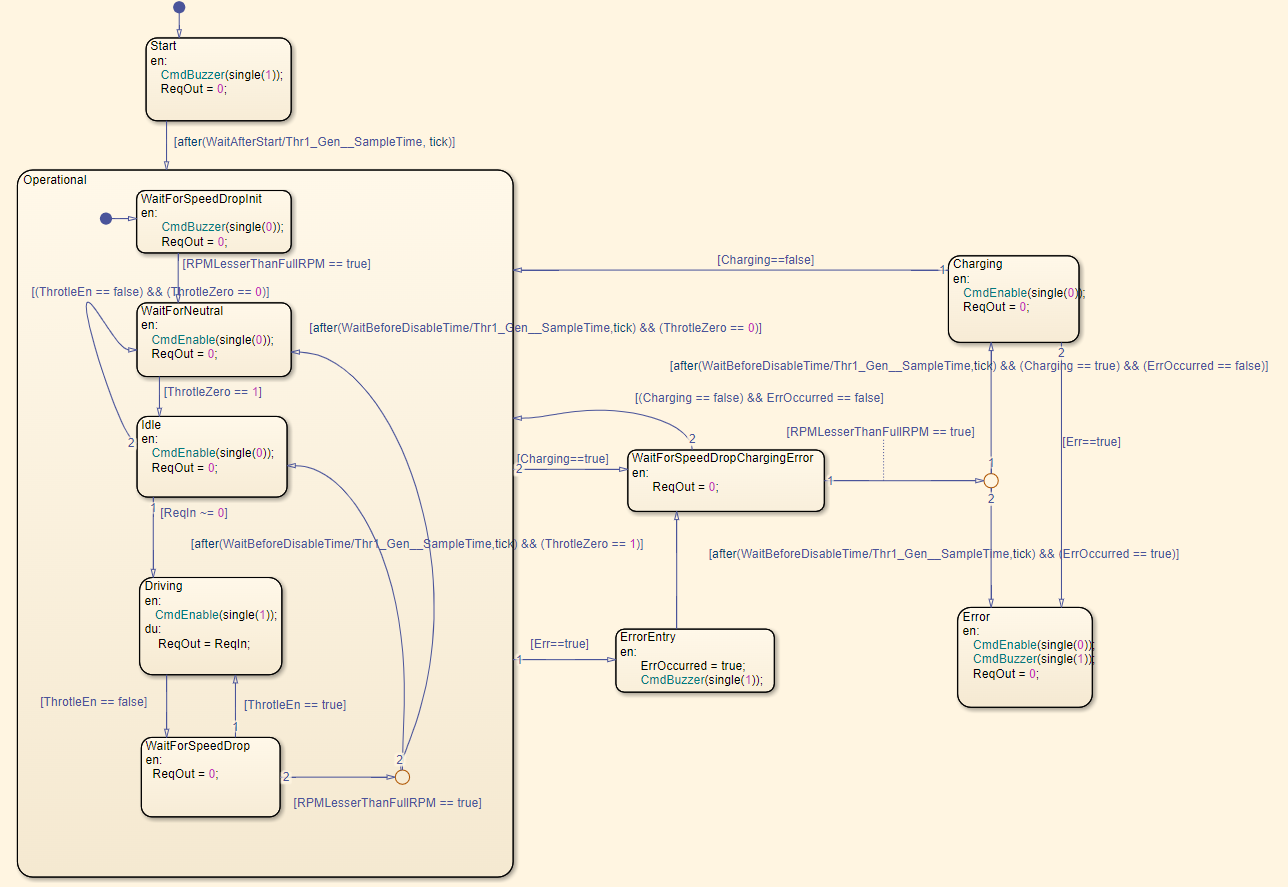Viewport: 1288px width, 887px height.
Task: Select the [ThrotleEn == false] label under Driving
Action: click(93, 702)
